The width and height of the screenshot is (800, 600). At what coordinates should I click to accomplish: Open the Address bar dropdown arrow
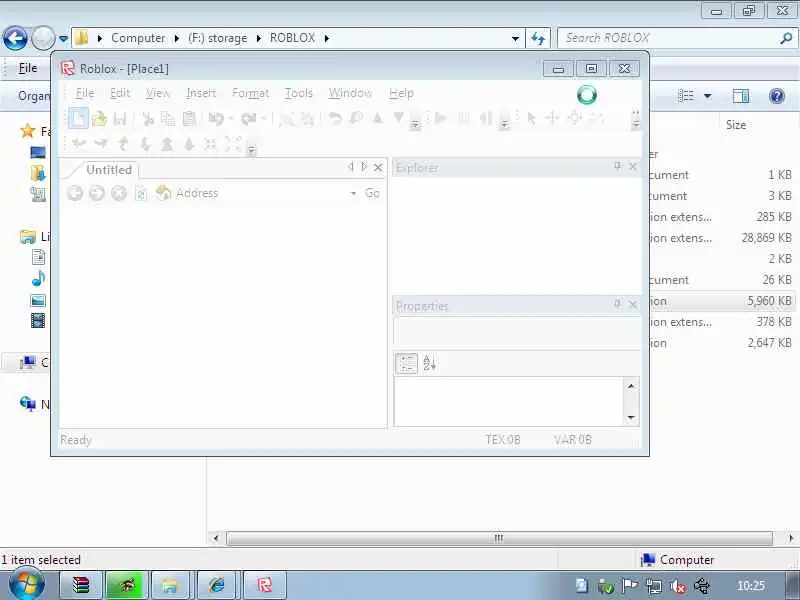point(353,193)
